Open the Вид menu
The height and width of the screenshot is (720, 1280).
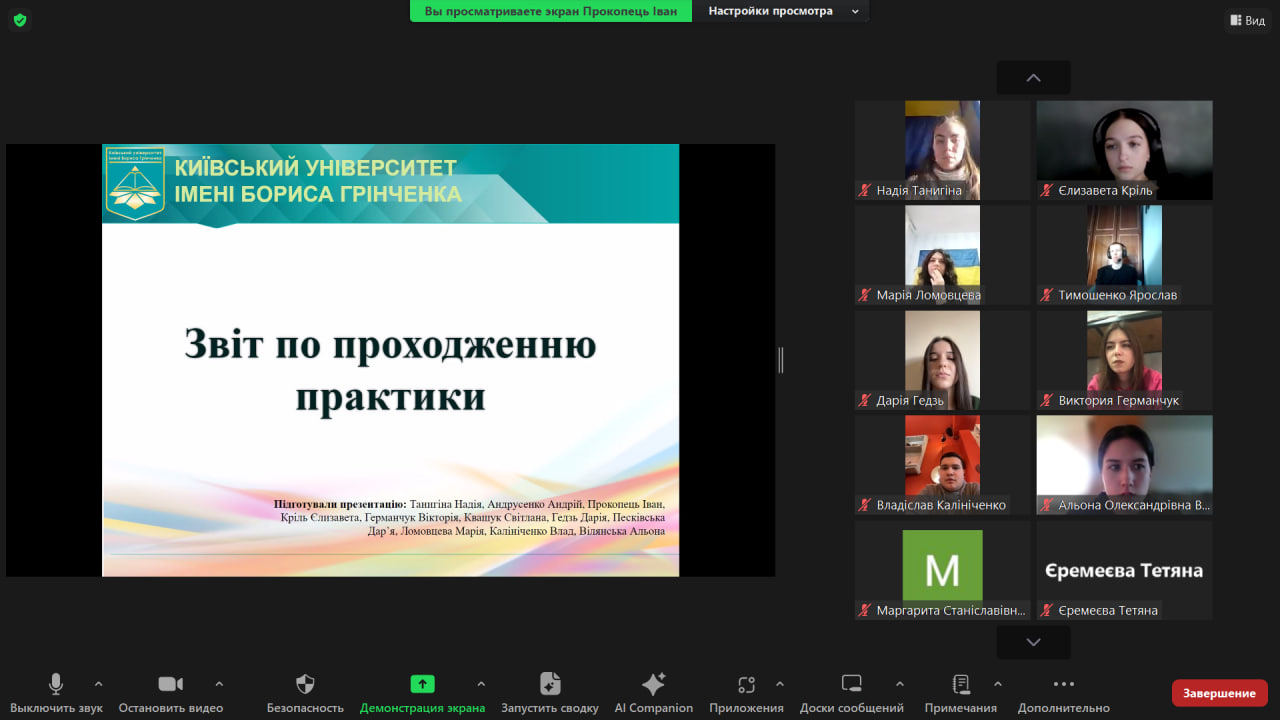pos(1248,20)
